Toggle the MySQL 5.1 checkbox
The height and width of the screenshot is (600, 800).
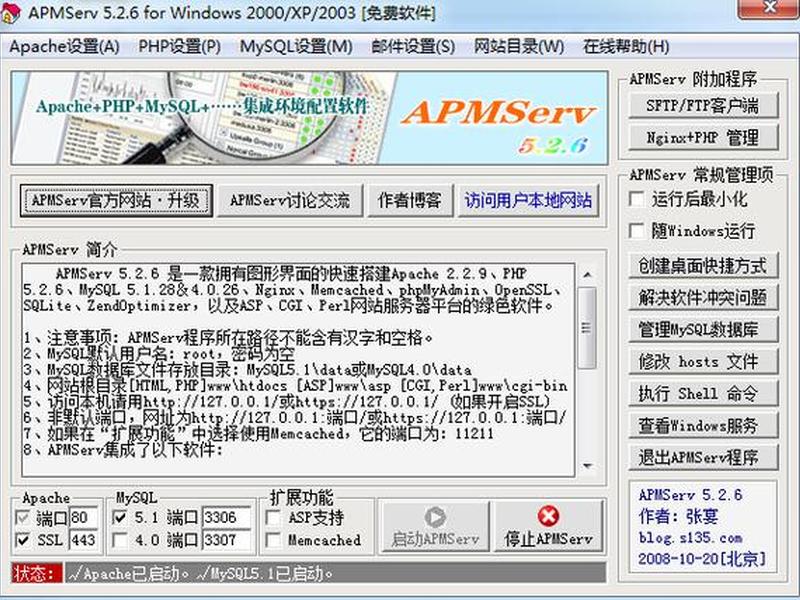pos(119,518)
